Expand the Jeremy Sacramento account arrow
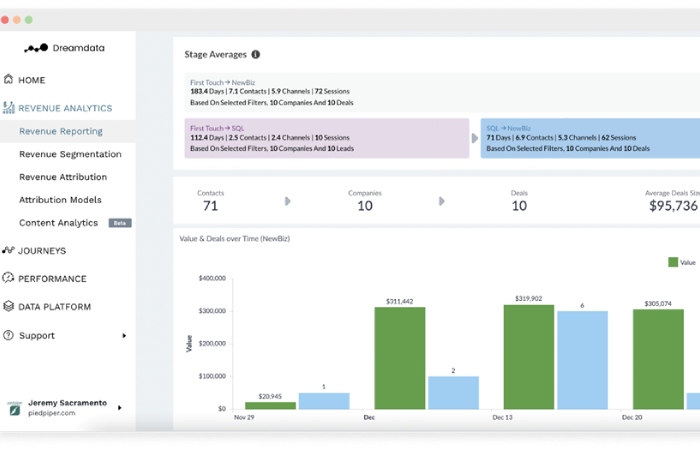 click(x=120, y=408)
